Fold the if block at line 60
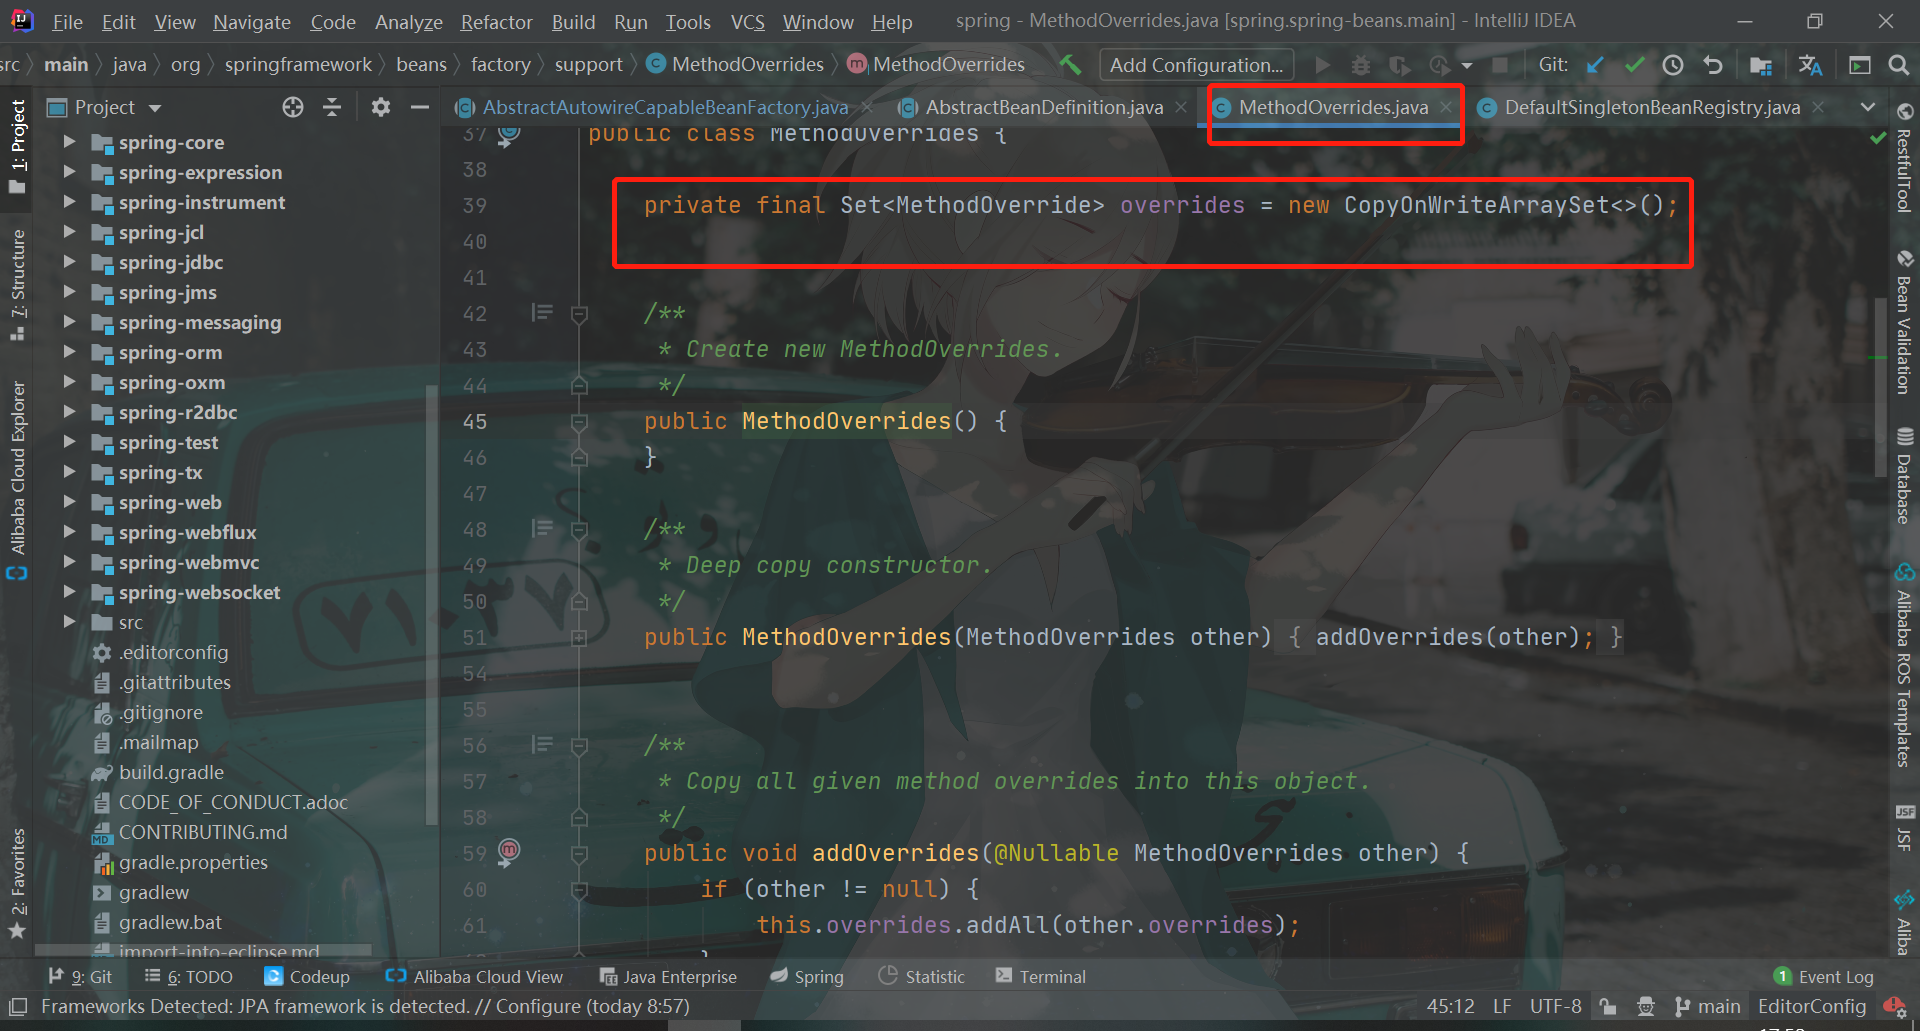Viewport: 1920px width, 1031px height. [x=579, y=890]
